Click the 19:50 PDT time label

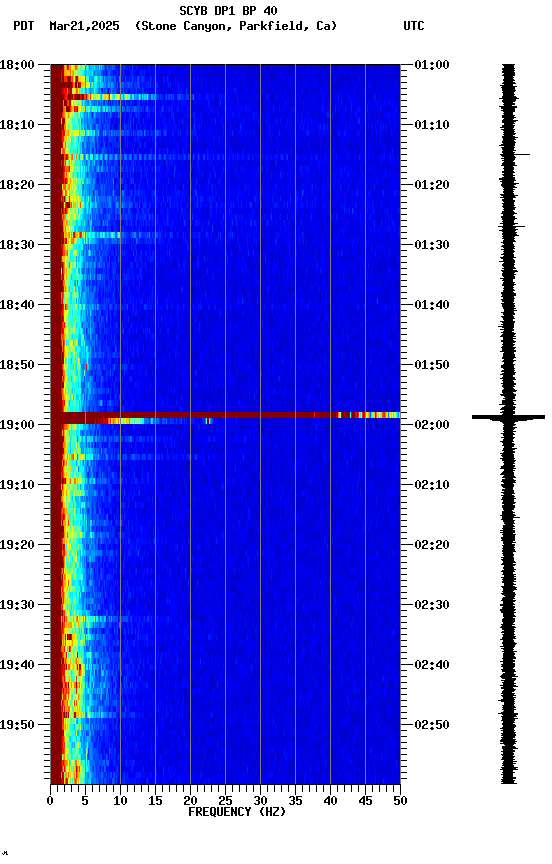(x=17, y=725)
